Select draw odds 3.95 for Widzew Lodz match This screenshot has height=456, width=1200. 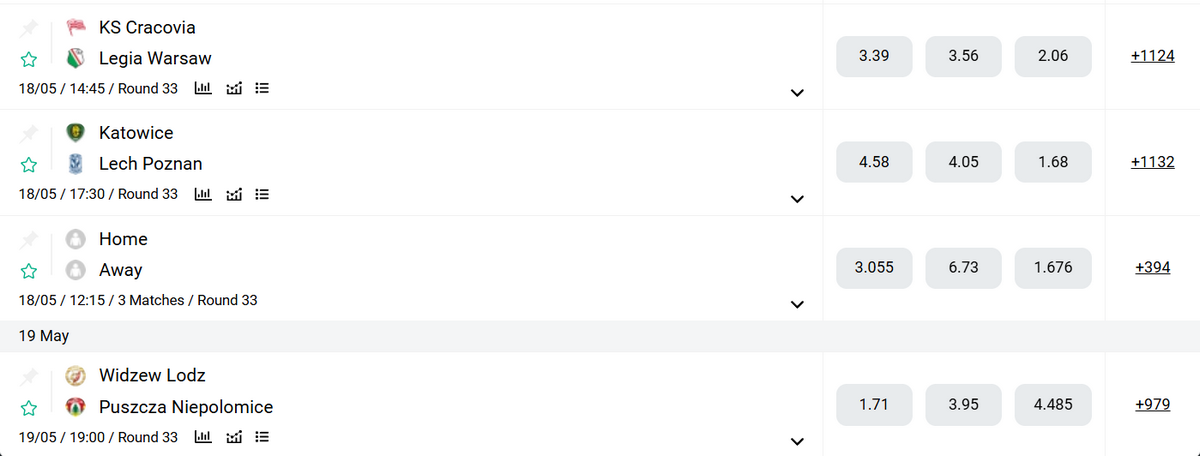(963, 405)
